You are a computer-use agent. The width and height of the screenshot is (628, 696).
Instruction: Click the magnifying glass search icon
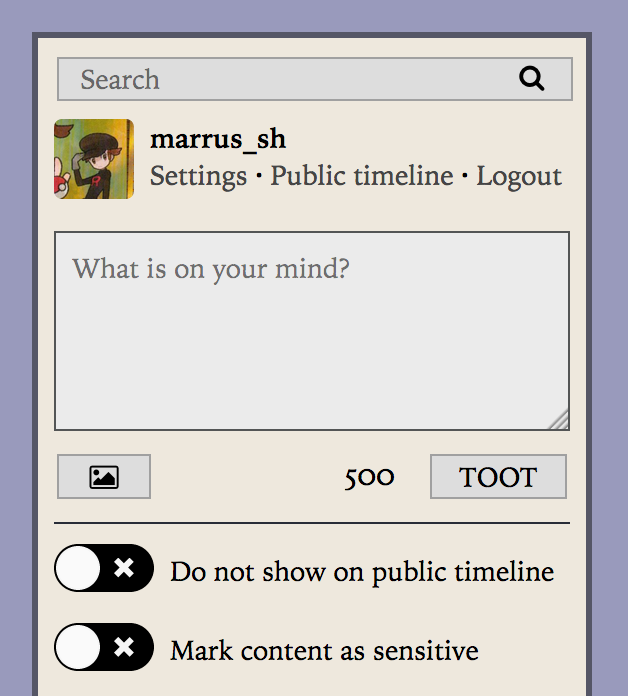531,79
